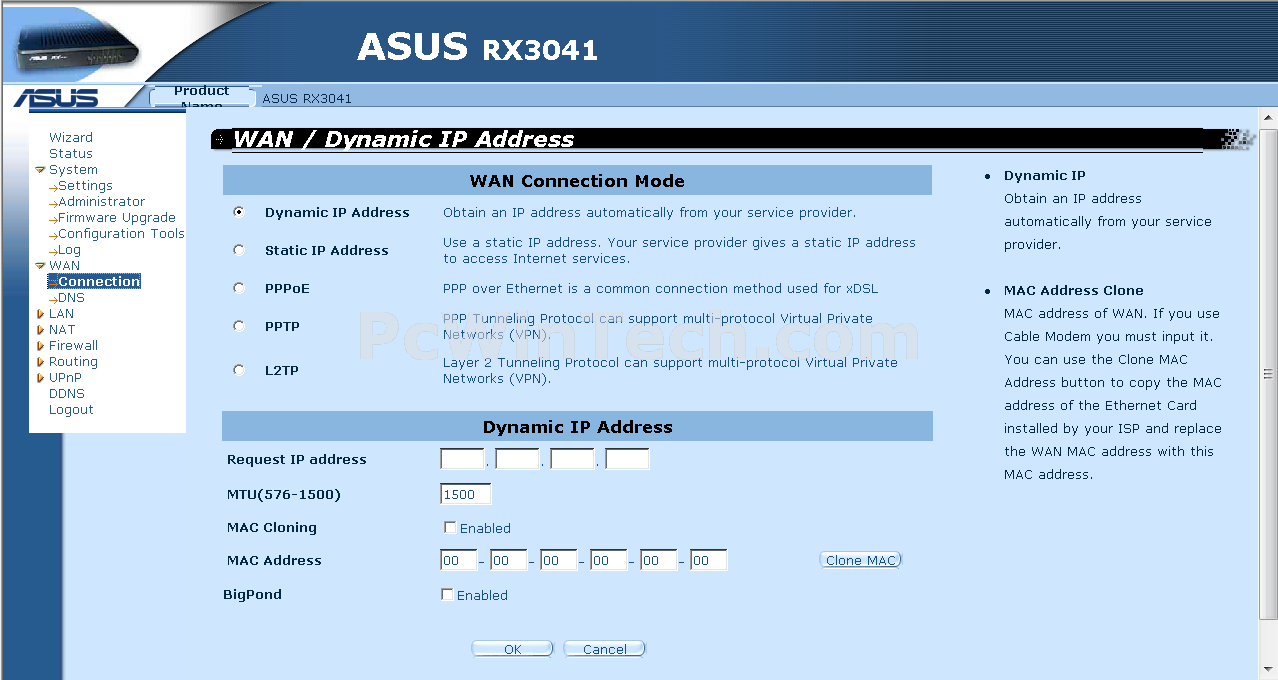The image size is (1278, 680).
Task: Open the Wizard page
Action: pos(71,138)
